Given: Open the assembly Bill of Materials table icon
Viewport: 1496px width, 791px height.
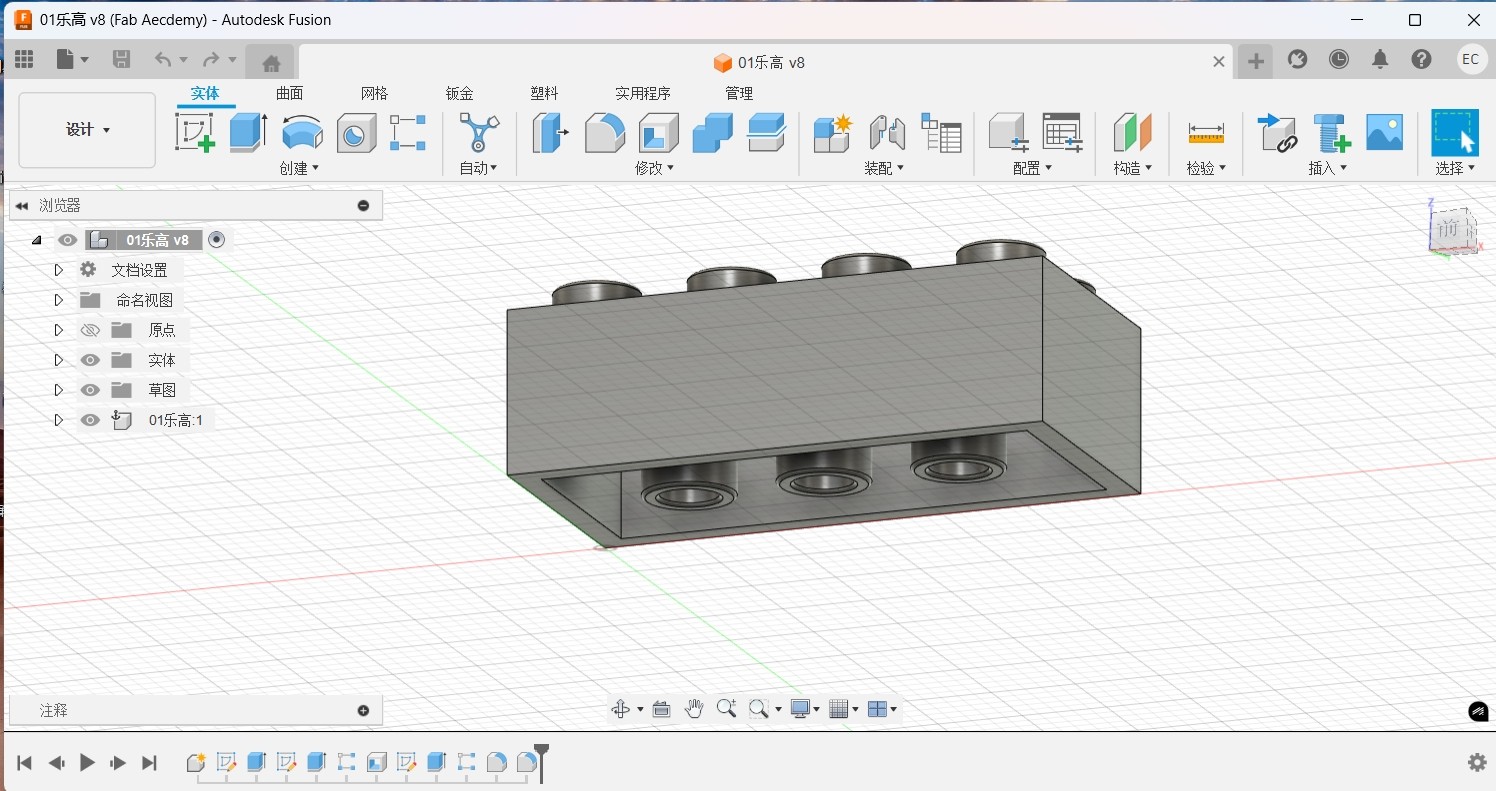Looking at the screenshot, I should coord(941,132).
